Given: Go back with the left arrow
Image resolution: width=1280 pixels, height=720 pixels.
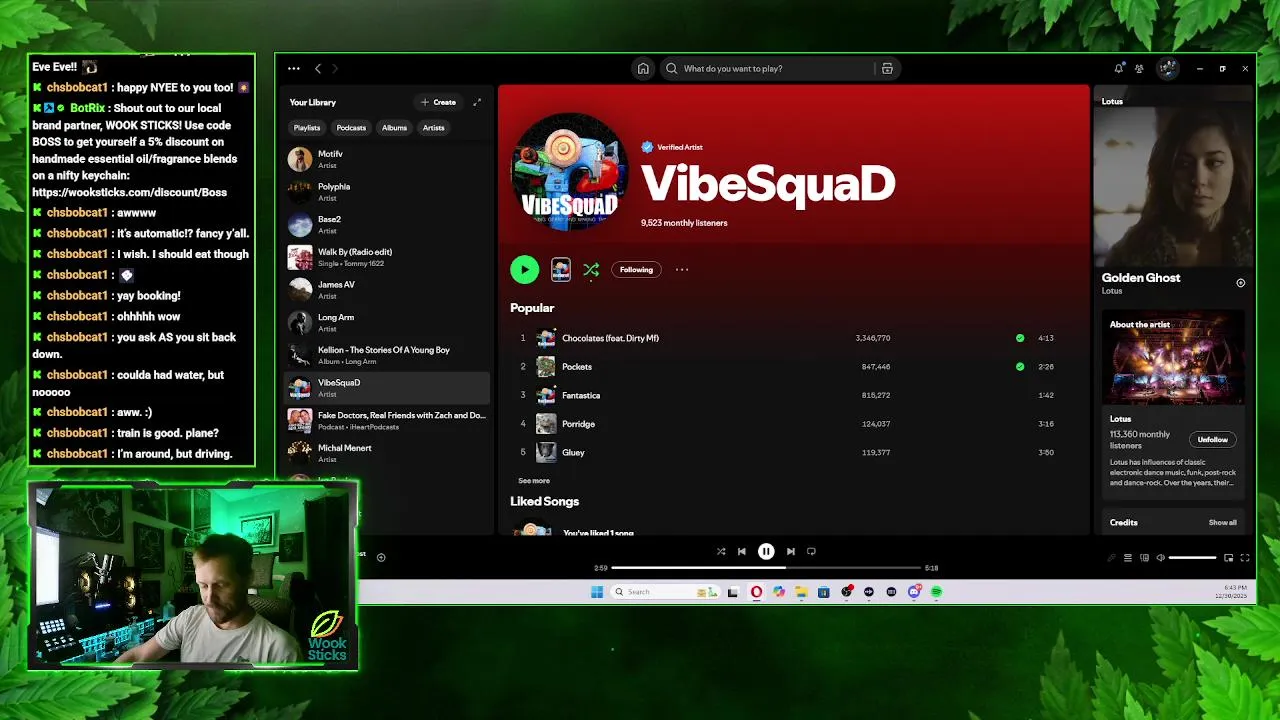Looking at the screenshot, I should [x=318, y=69].
